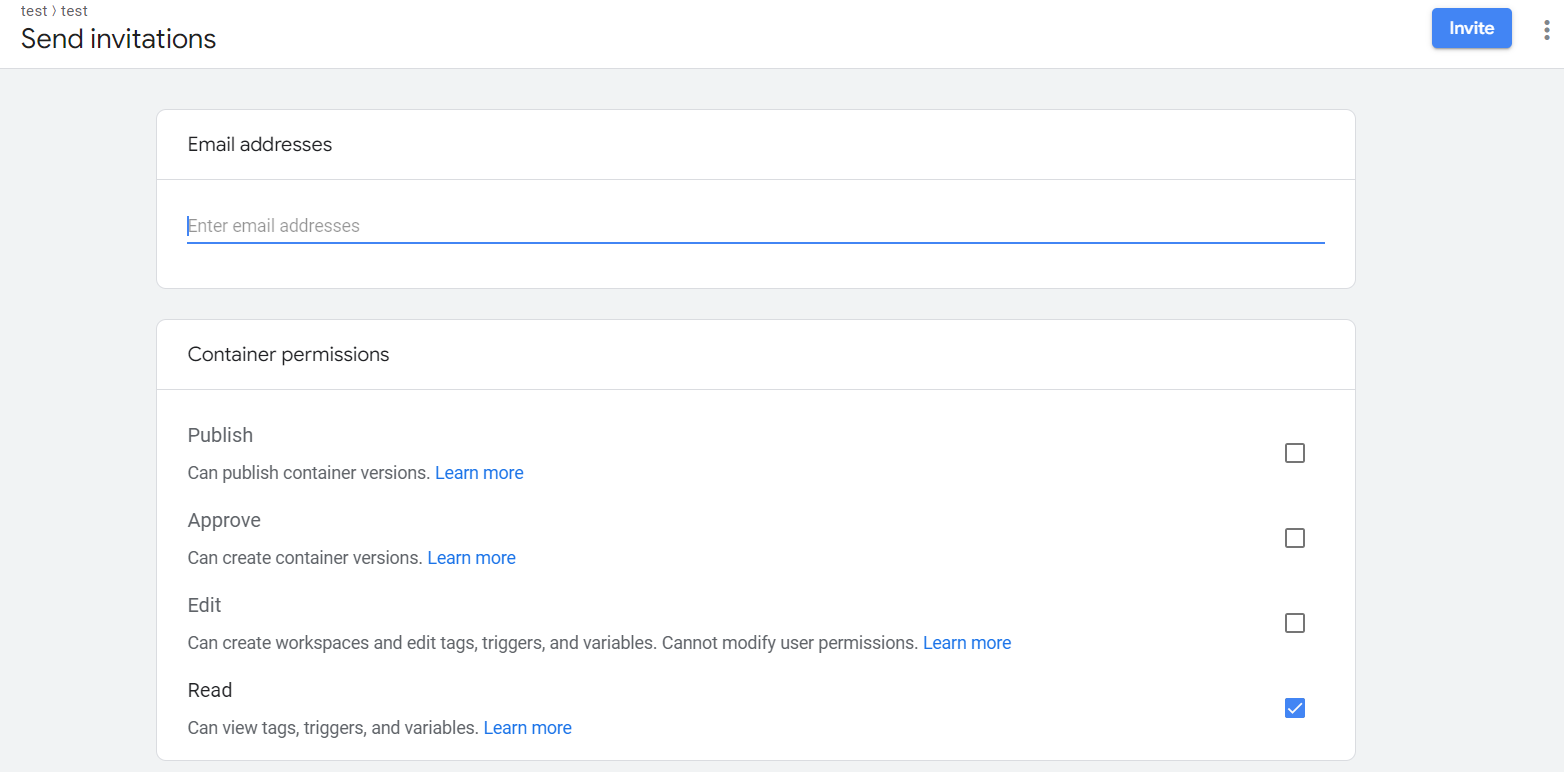The image size is (1564, 772).
Task: Tick the Approve permission checkbox
Action: (x=1295, y=538)
